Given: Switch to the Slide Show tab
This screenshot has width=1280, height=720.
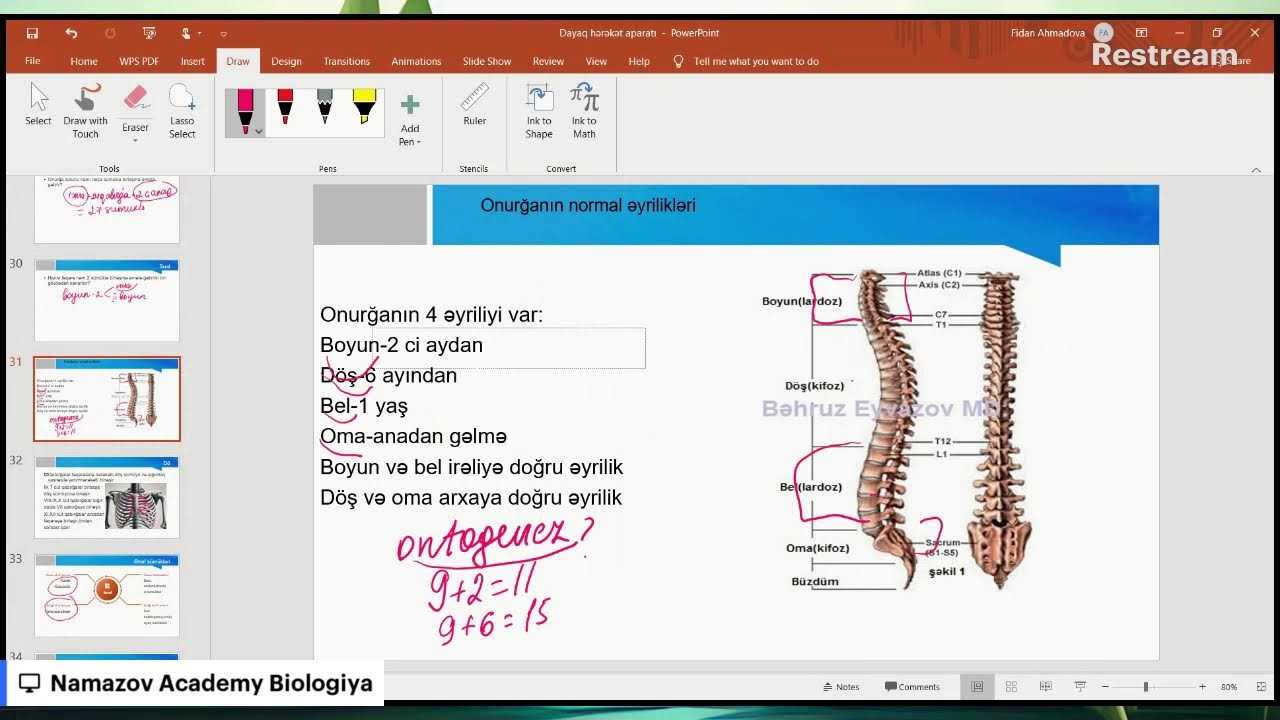Looking at the screenshot, I should [488, 61].
